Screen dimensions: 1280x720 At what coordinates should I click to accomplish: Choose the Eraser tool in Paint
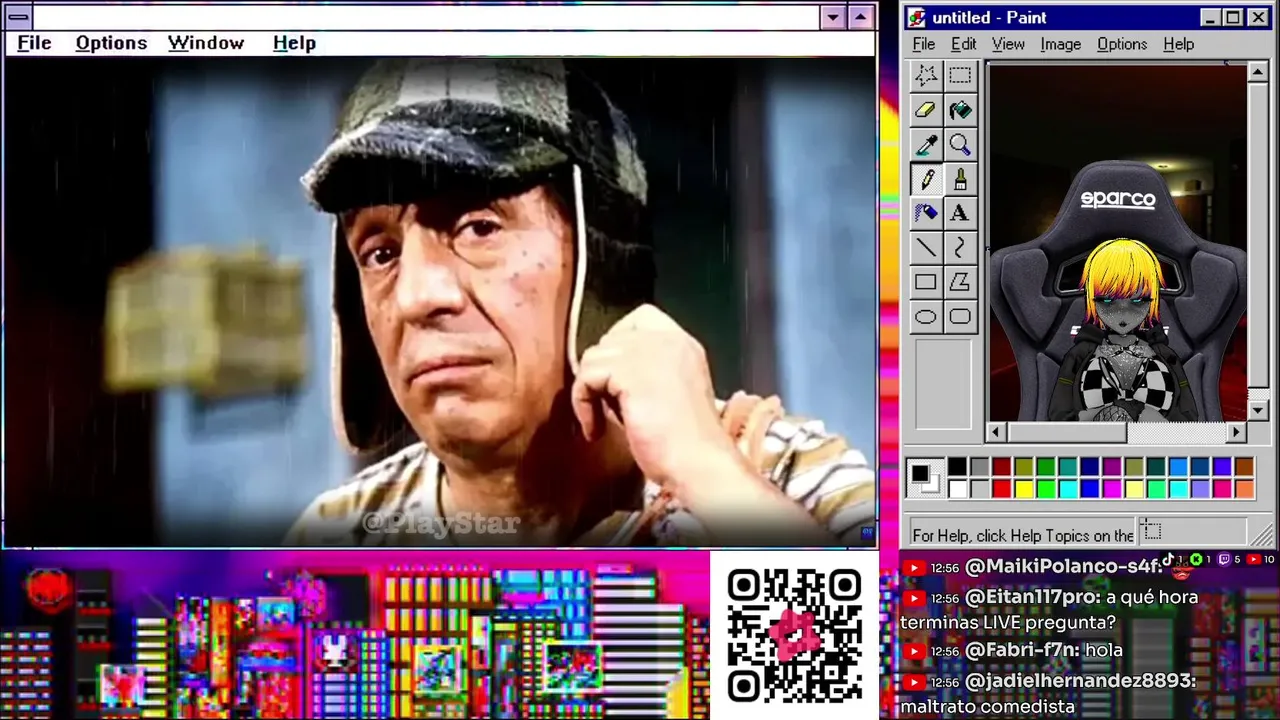coord(926,110)
